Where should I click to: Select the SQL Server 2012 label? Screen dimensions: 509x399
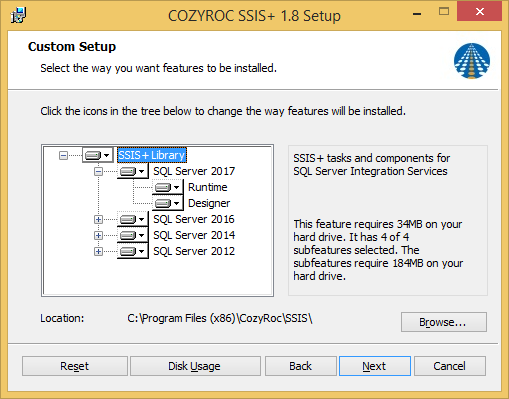[194, 251]
